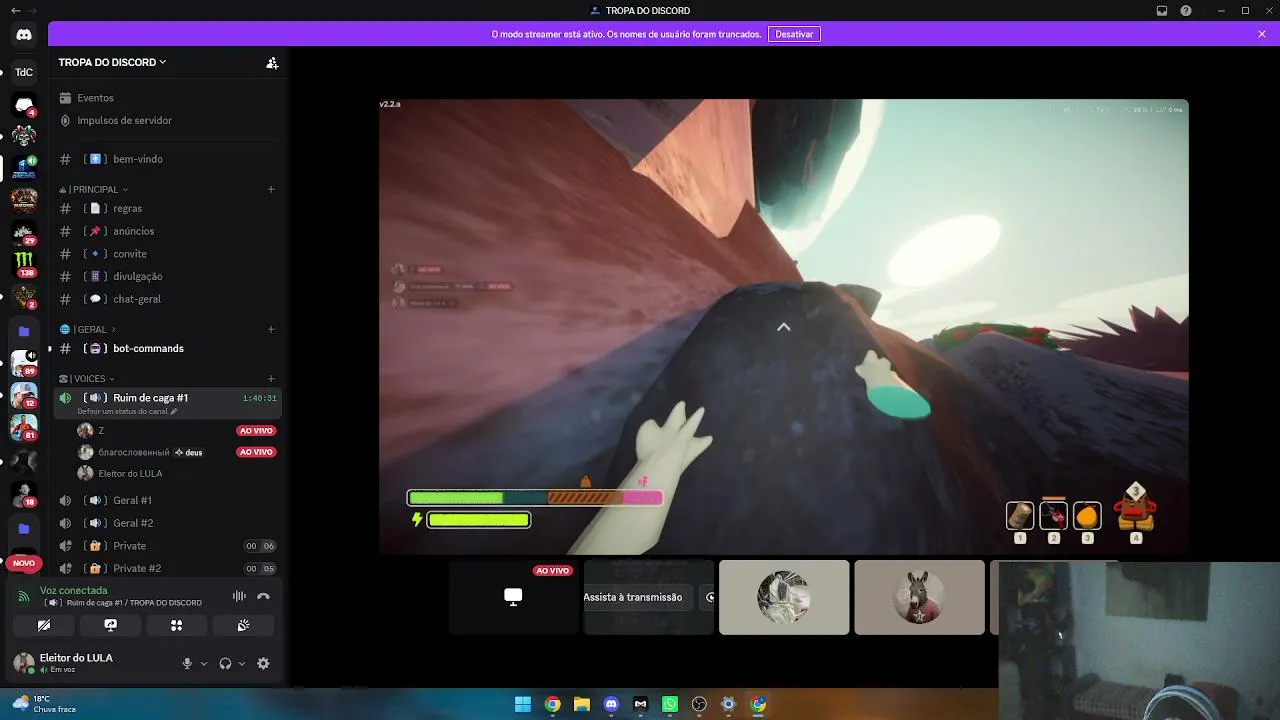The width and height of the screenshot is (1280, 720).
Task: Open the main game stream view
Action: coord(784,326)
